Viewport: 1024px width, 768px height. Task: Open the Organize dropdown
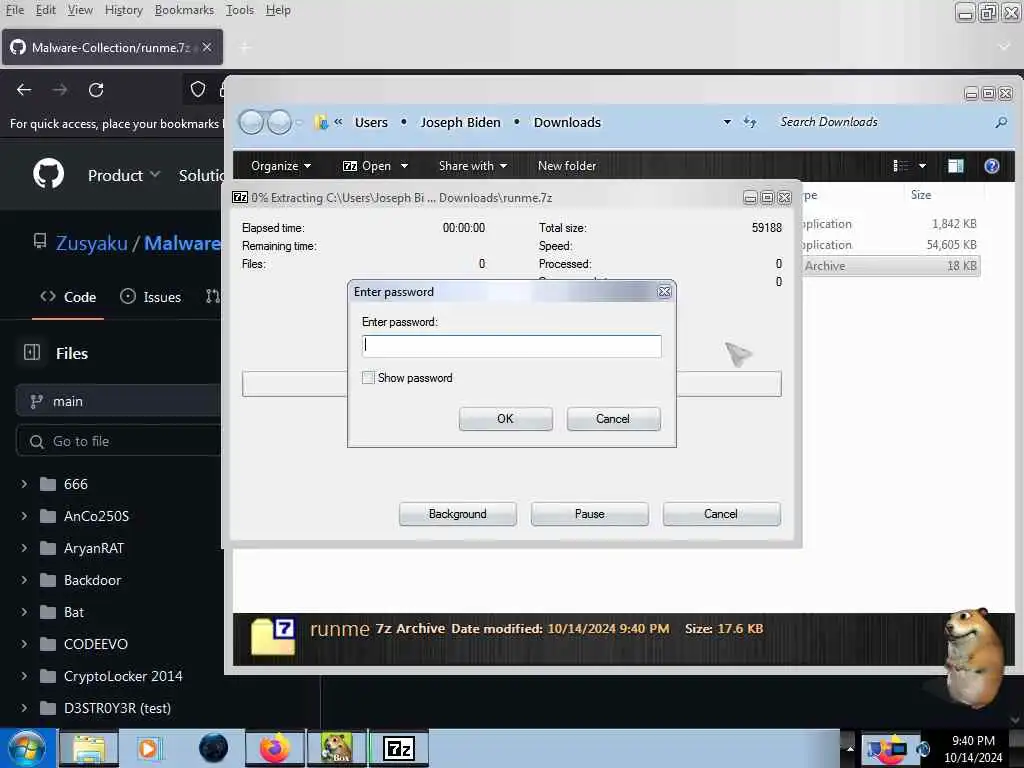point(281,166)
